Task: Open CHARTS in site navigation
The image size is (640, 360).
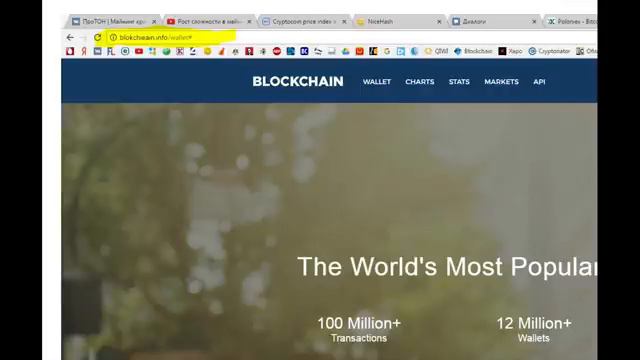Action: 420,82
